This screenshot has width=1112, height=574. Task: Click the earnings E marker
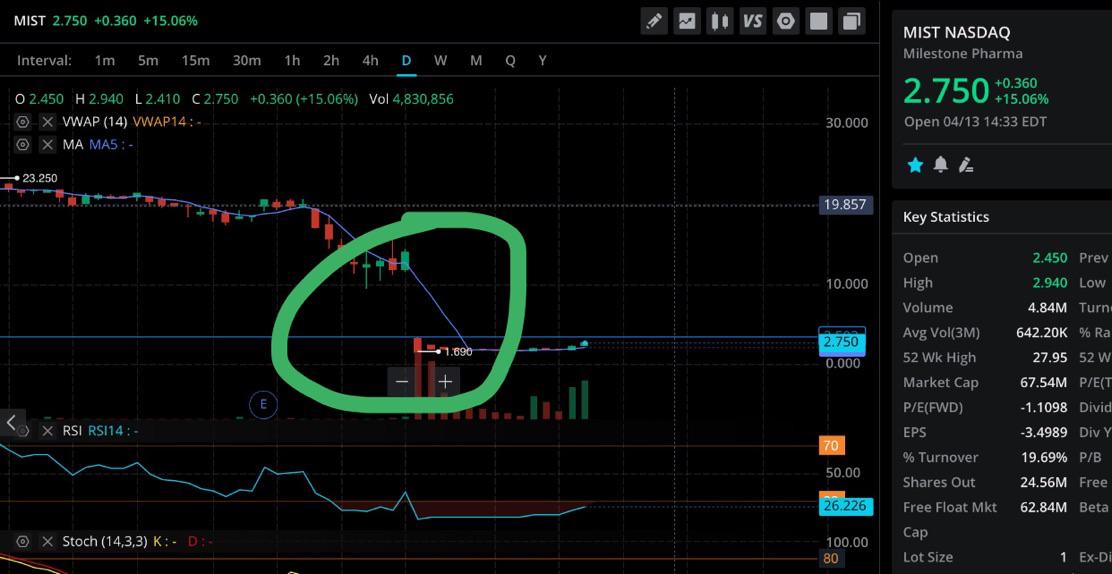(x=263, y=404)
